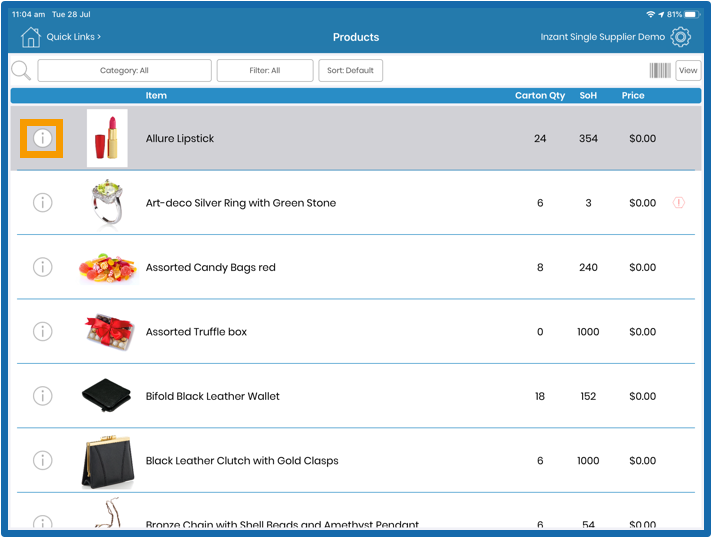Open info for Assorted Truffle box
Viewport: 712px width, 537px height.
(x=42, y=331)
